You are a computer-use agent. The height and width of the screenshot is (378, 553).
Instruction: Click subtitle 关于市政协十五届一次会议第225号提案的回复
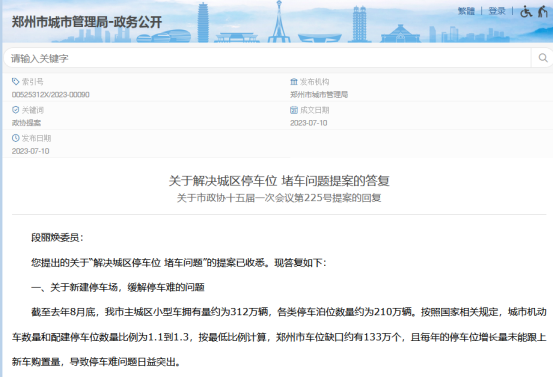[279, 198]
